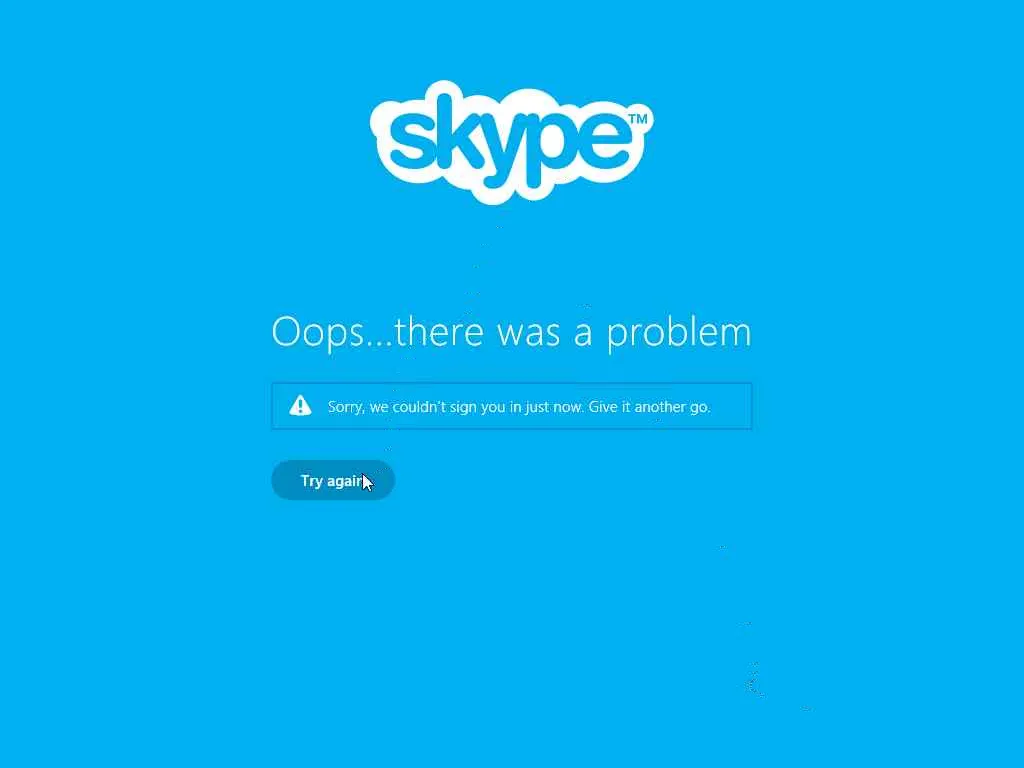This screenshot has height=768, width=1024.
Task: Click the word "Sorry" in error message
Action: coord(345,408)
